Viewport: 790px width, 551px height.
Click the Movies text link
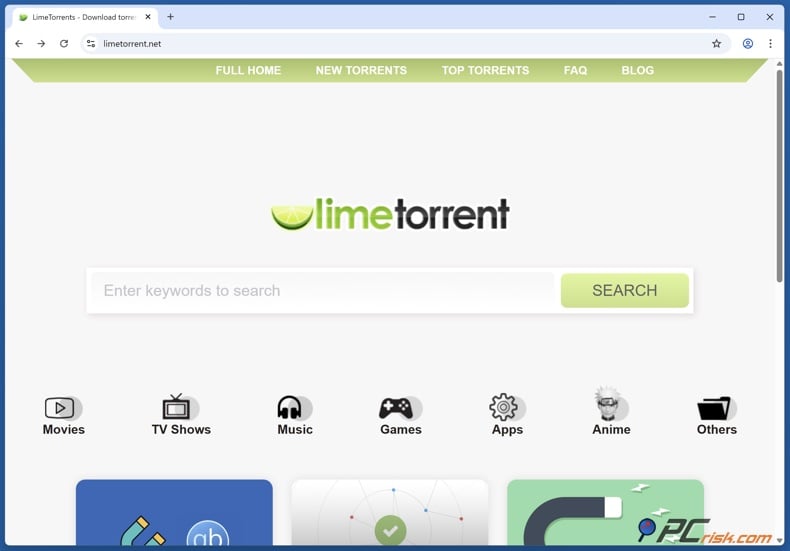63,430
